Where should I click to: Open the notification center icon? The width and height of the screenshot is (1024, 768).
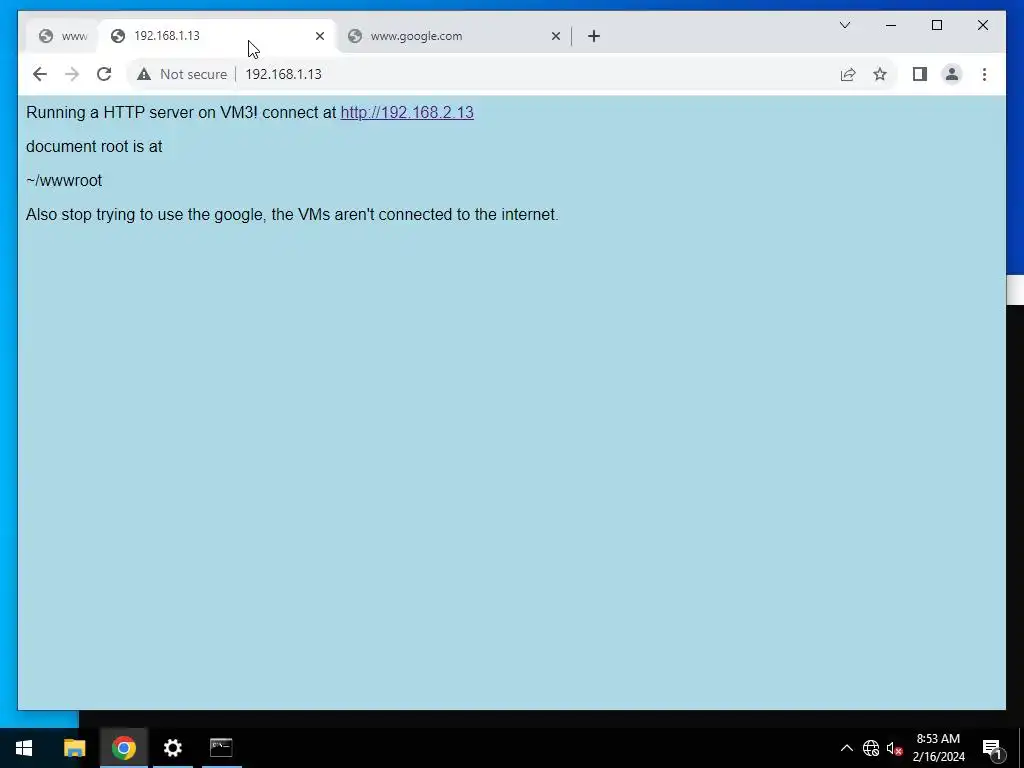(x=992, y=748)
